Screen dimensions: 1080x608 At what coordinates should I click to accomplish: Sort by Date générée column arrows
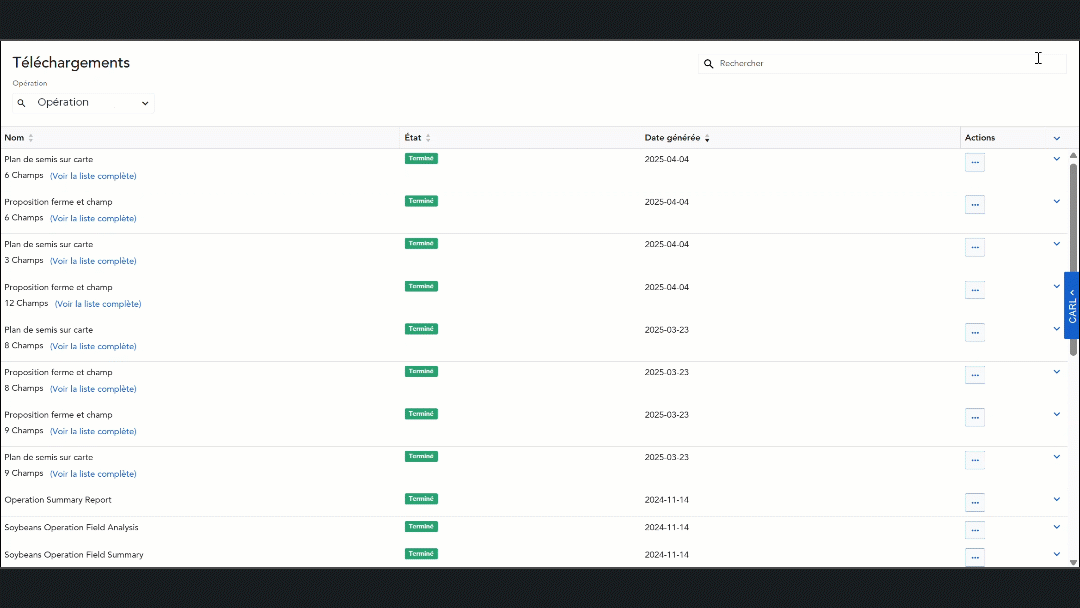click(707, 138)
